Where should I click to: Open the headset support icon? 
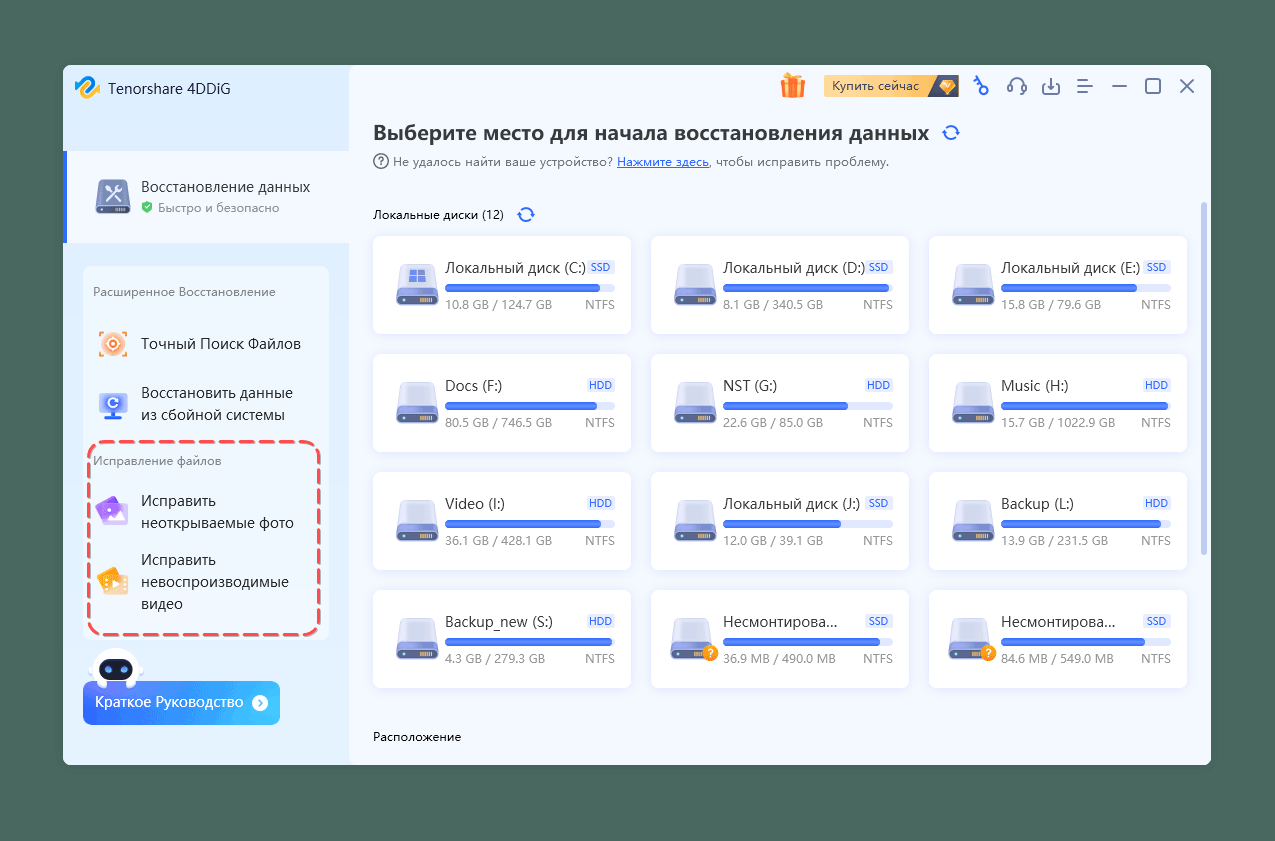[x=1017, y=86]
